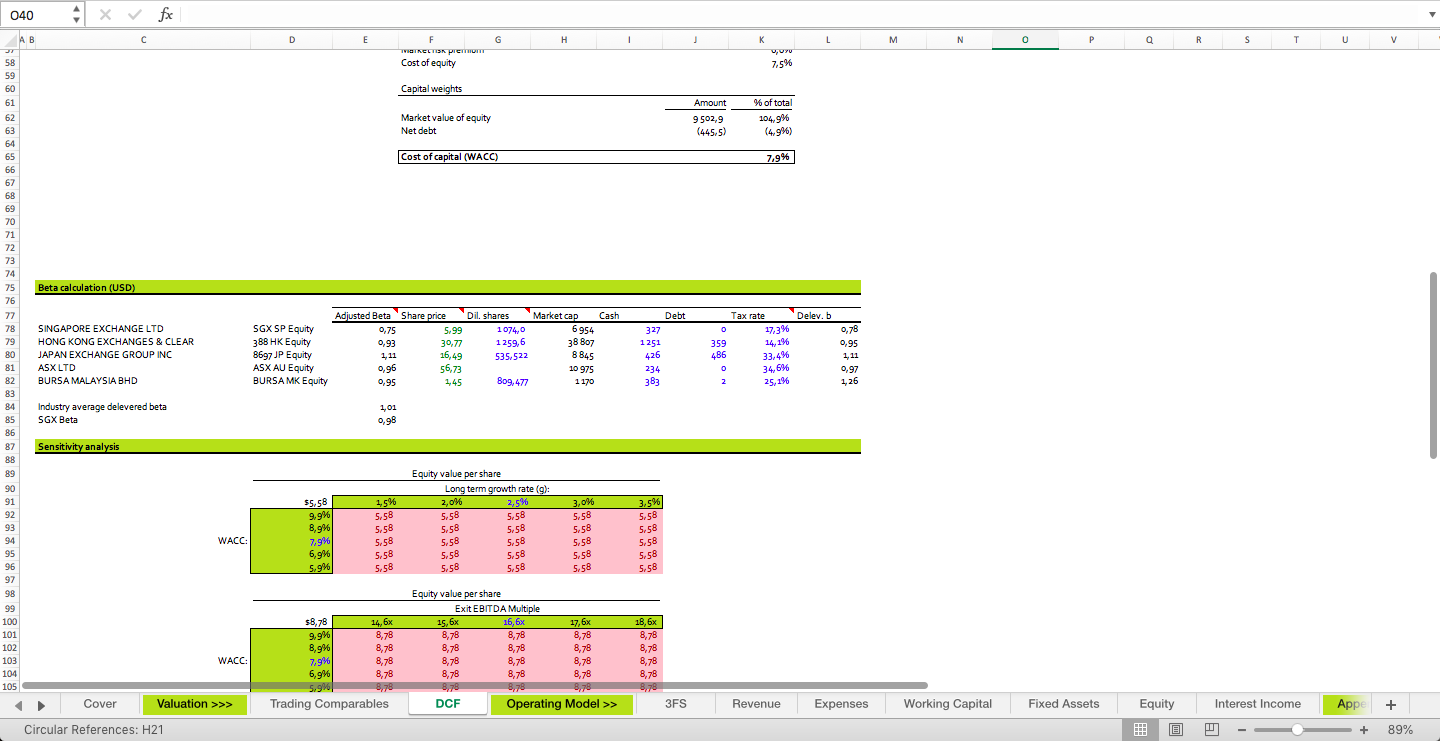This screenshot has width=1440, height=741.
Task: Click the confirm entry checkmark icon
Action: click(x=135, y=15)
